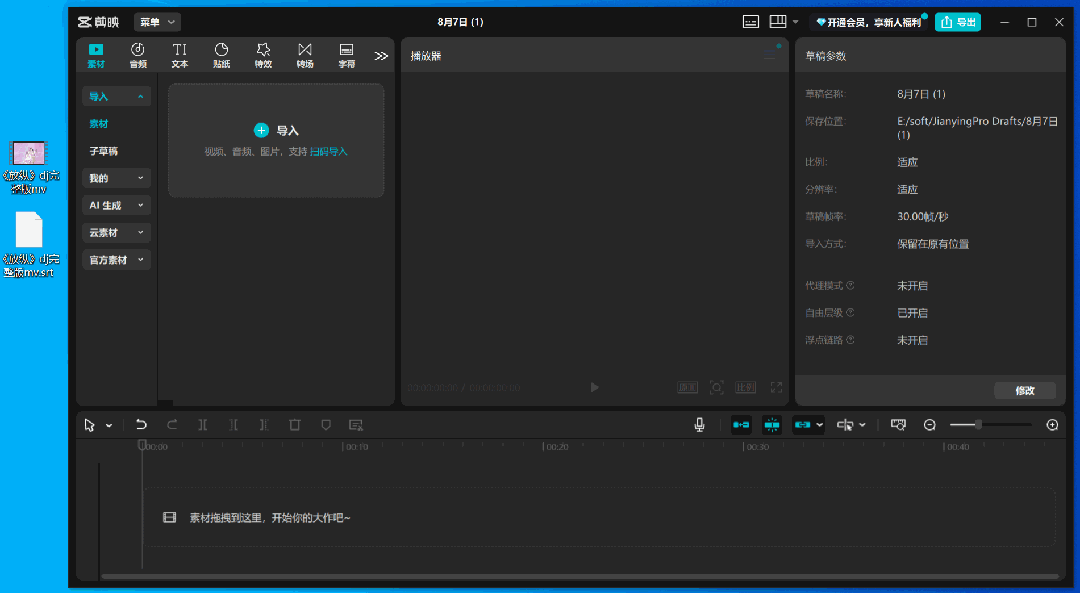Screen dimensions: 1080x593
Task: Start voice recording with the microphone
Action: tap(699, 425)
